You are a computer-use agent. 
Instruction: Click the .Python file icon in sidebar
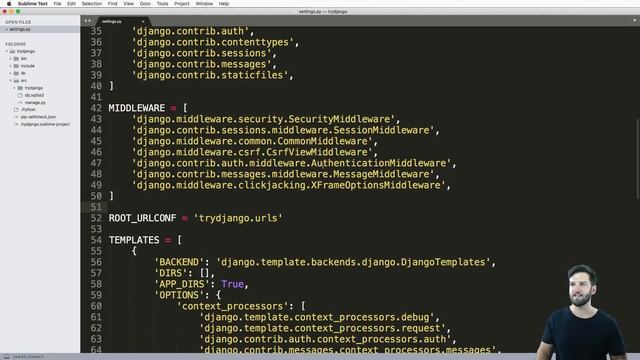(x=16, y=109)
